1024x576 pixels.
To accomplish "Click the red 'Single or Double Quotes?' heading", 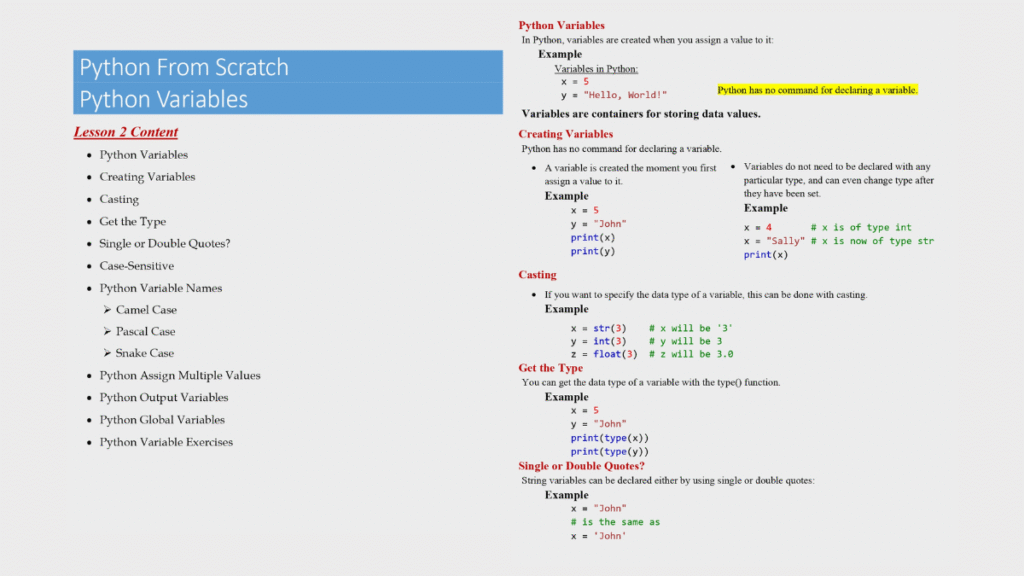I will tap(582, 465).
